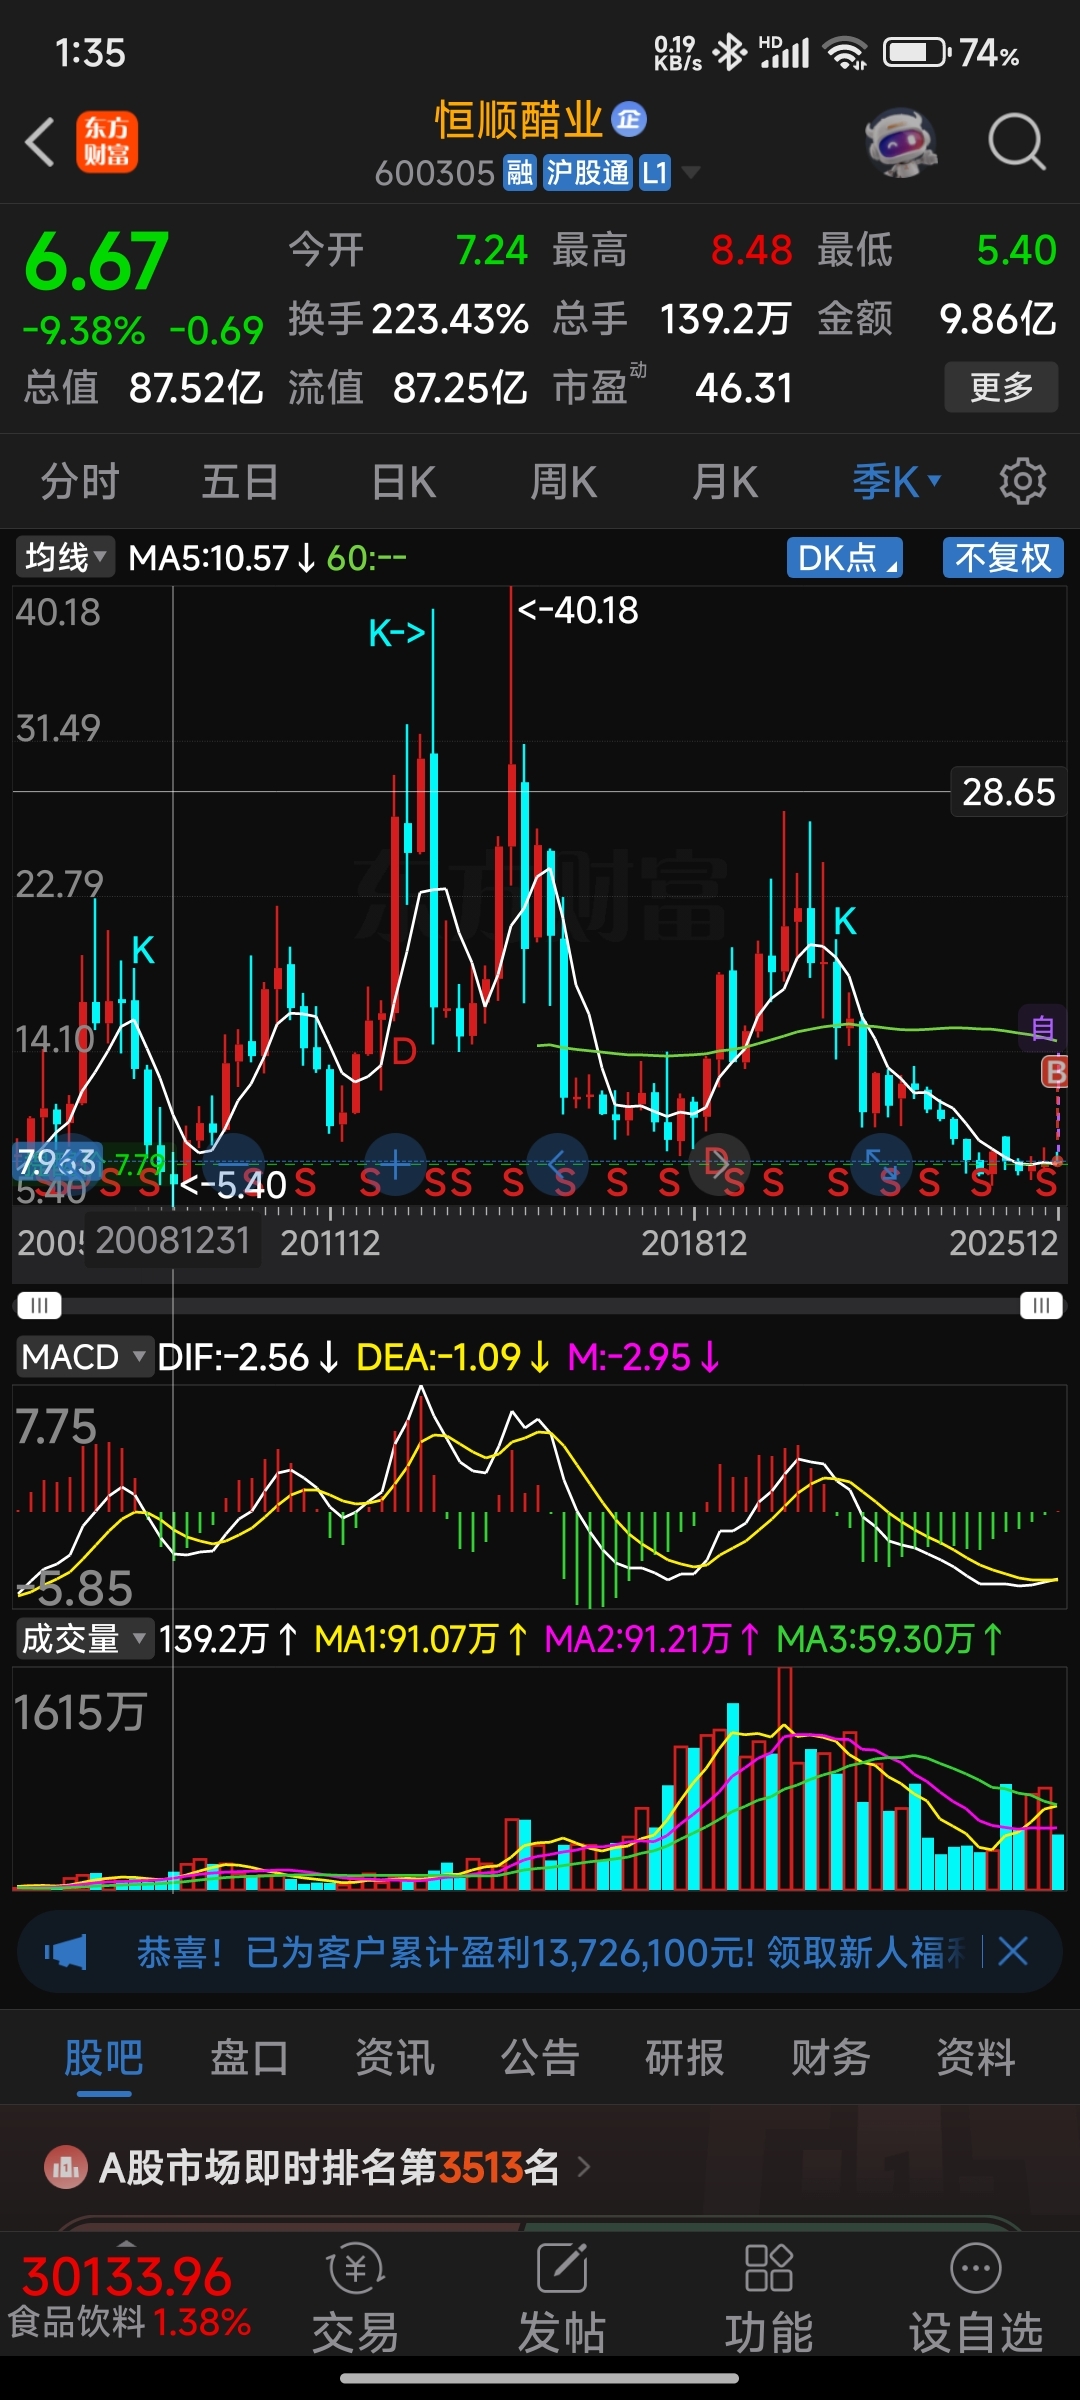The height and width of the screenshot is (2400, 1080).
Task: Tap the L1 level badge
Action: (655, 173)
